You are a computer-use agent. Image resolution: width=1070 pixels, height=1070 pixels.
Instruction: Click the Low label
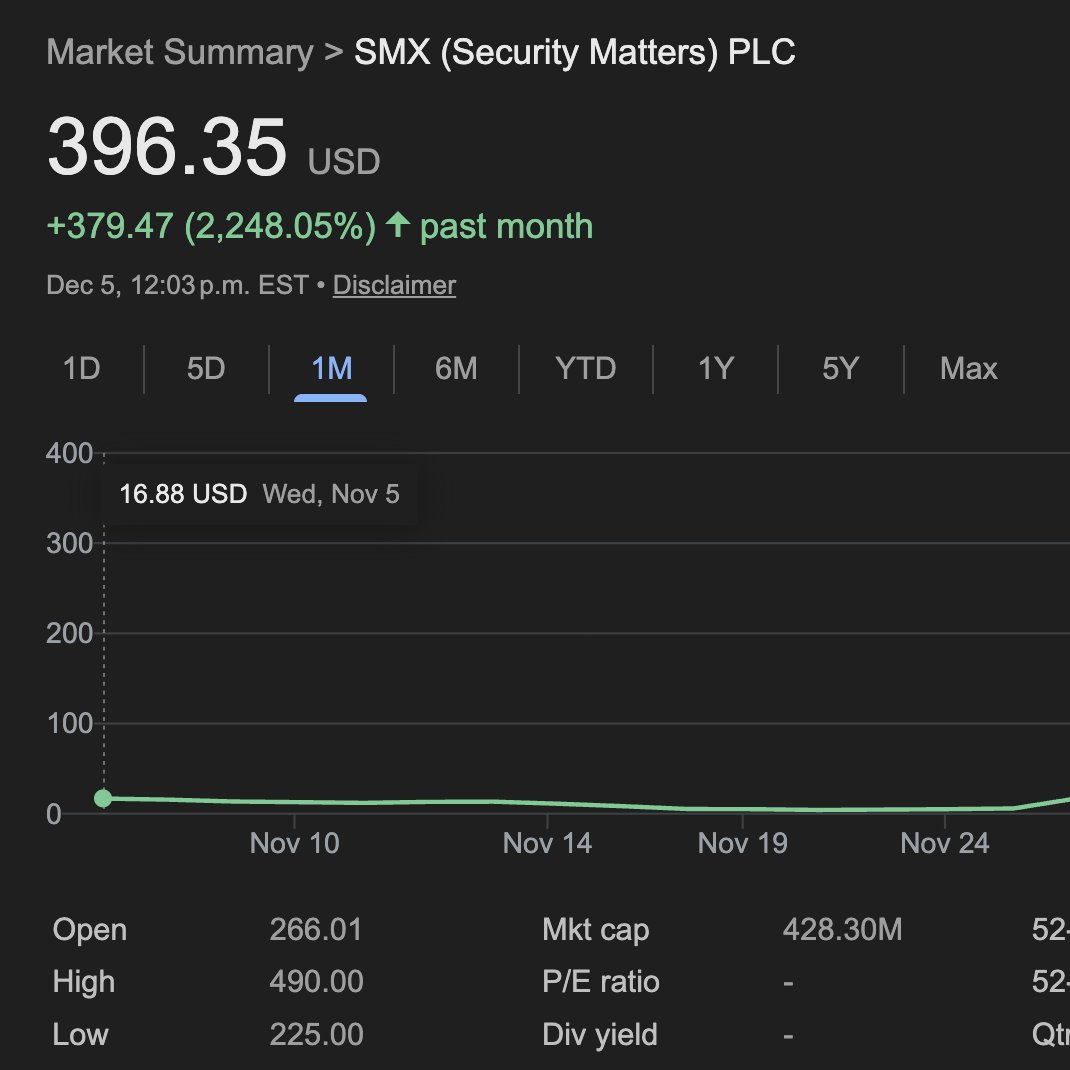(x=80, y=1035)
